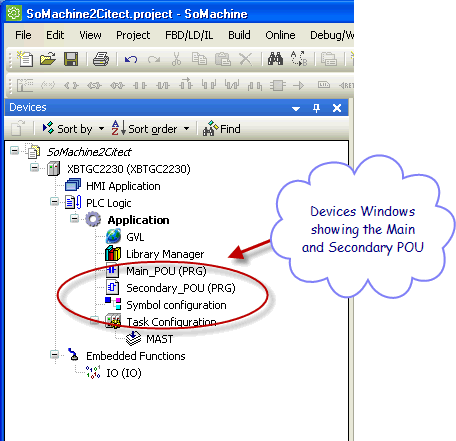The height and width of the screenshot is (441, 456).
Task: Click the IO binary digits icon
Action: pyautogui.click(x=93, y=372)
